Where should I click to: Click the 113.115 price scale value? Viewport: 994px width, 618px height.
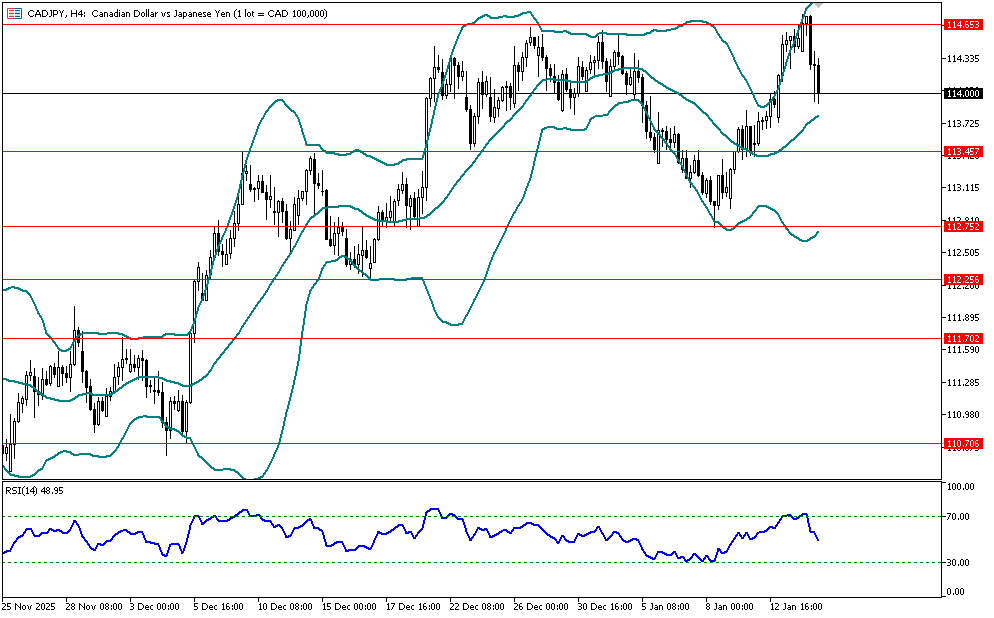[961, 188]
